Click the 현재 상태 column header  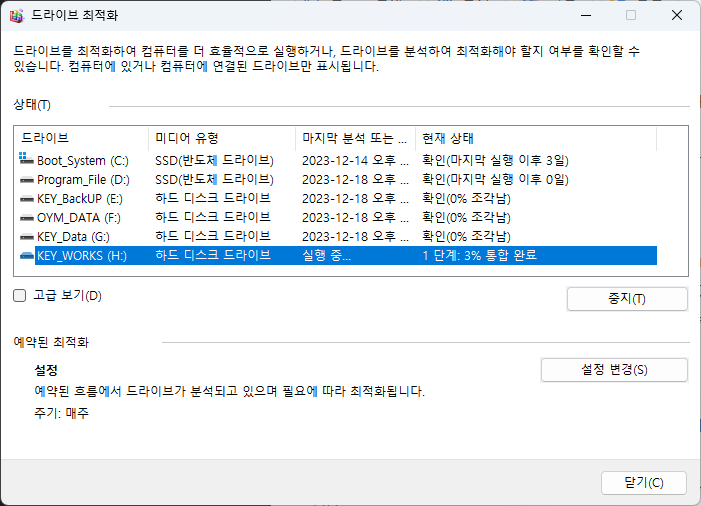[536, 138]
